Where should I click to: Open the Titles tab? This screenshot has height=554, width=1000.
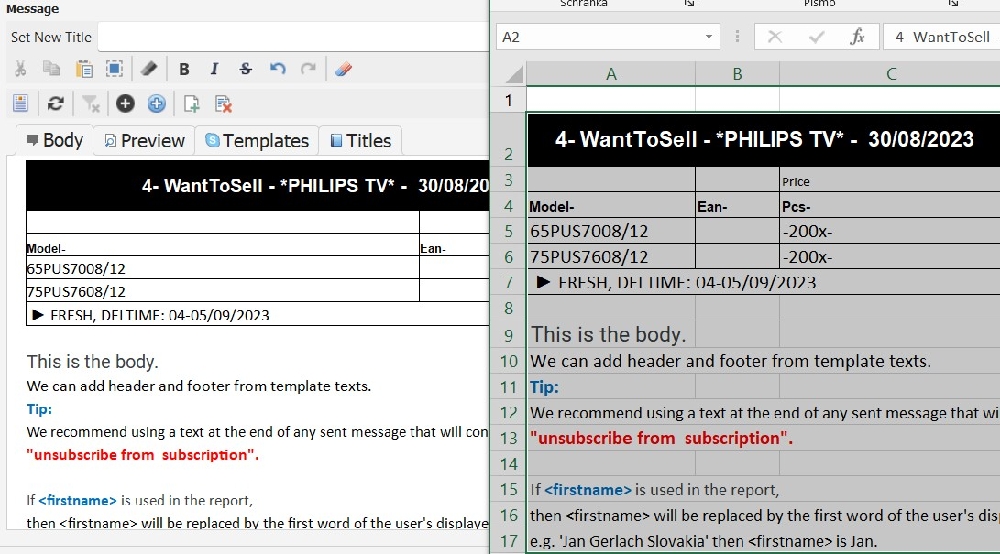[x=360, y=140]
